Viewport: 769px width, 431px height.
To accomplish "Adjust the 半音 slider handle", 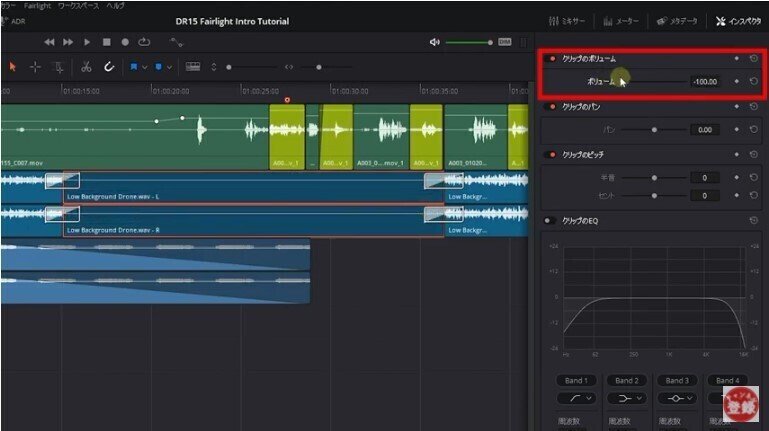I will point(654,178).
